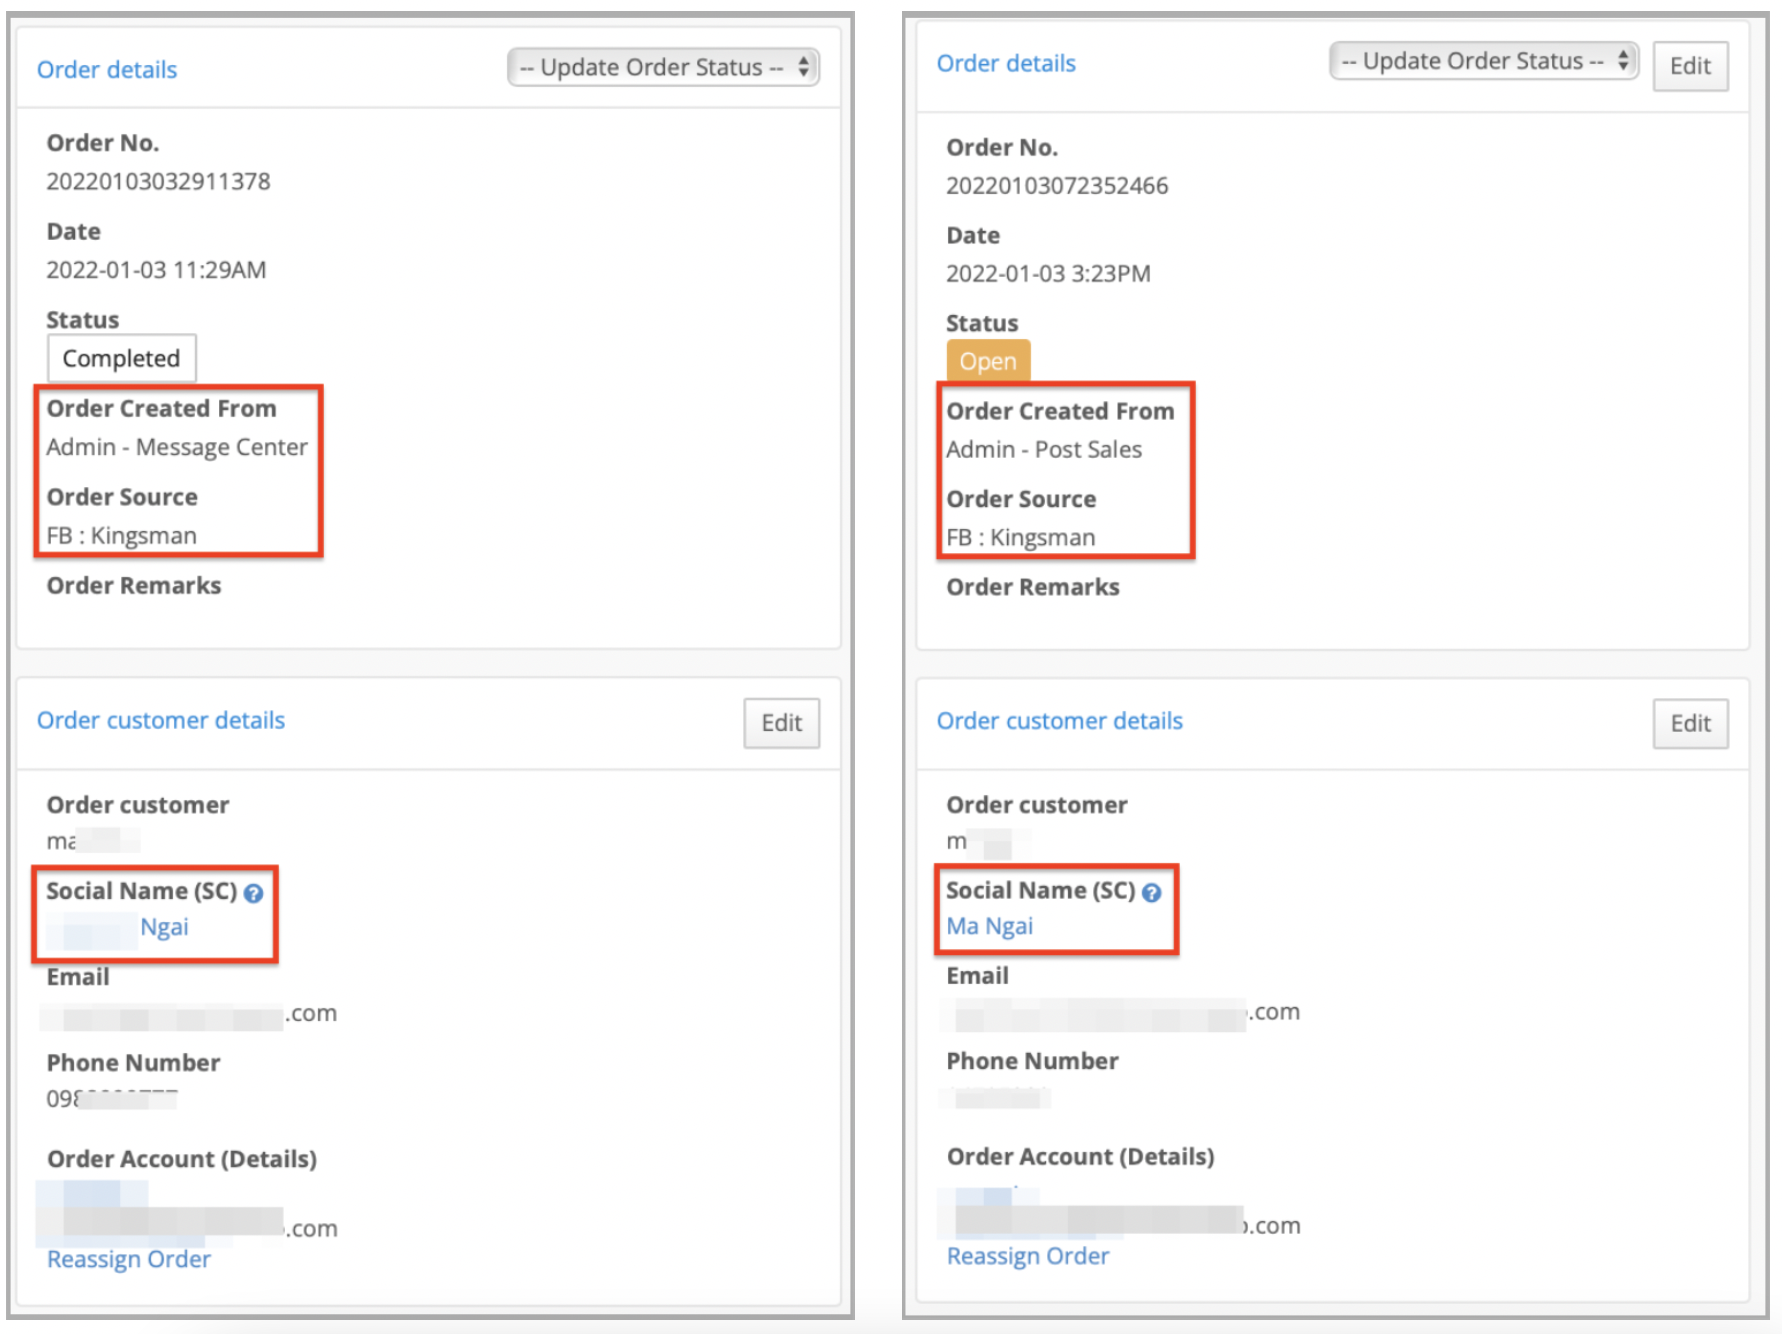Viewport: 1782px width, 1334px height.
Task: Click Order Remarks label in right panel
Action: pyautogui.click(x=1033, y=588)
